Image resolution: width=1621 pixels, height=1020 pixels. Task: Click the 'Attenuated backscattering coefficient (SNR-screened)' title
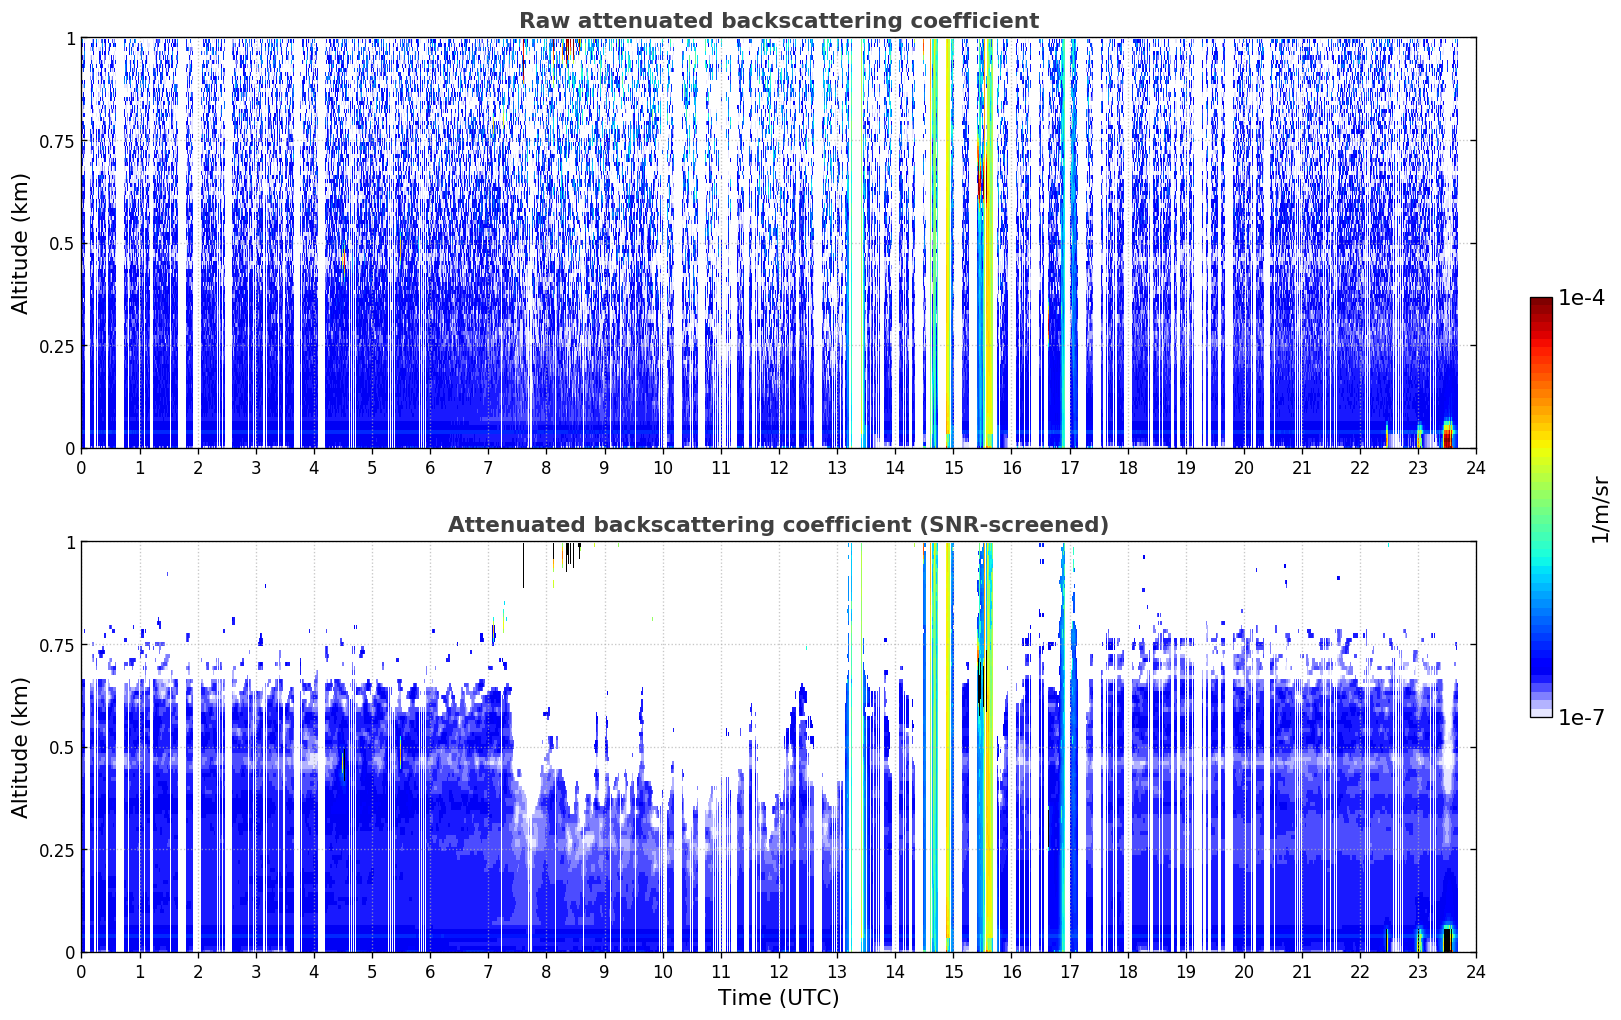[778, 525]
